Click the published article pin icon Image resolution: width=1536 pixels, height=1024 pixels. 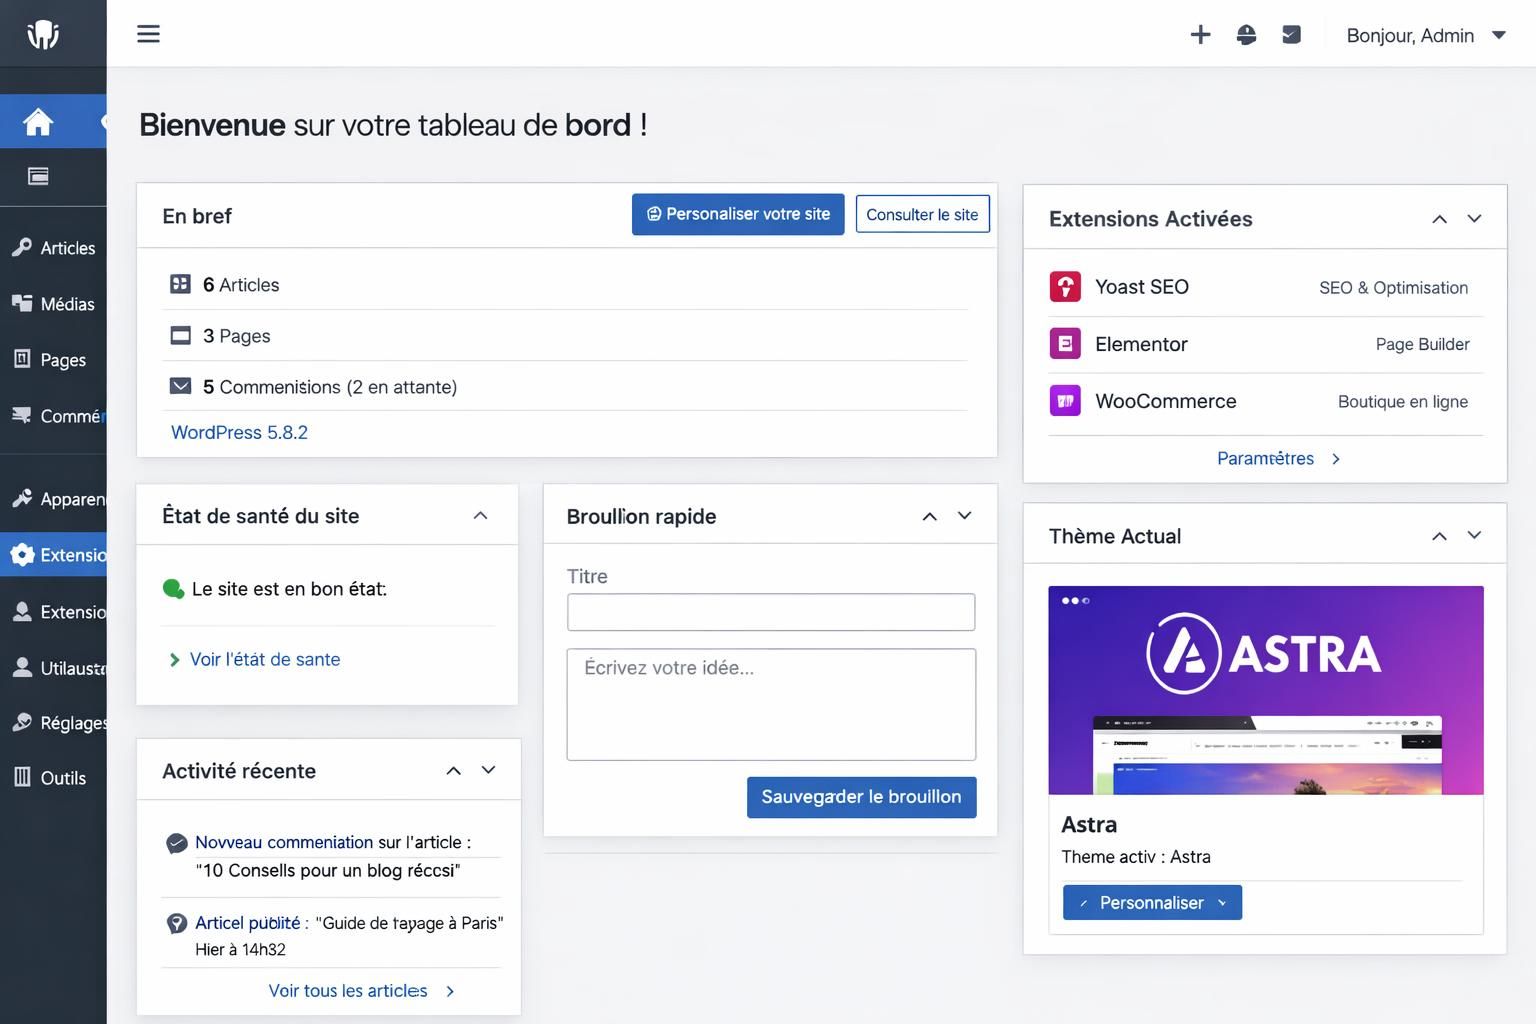[176, 923]
